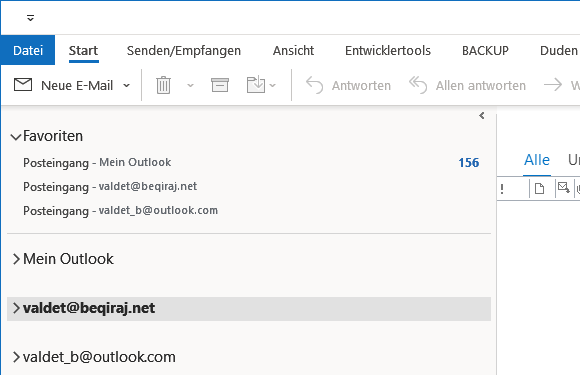Screen dimensions: 580x375
Task: Open the move to folder dropdown arrow
Action: (273, 86)
